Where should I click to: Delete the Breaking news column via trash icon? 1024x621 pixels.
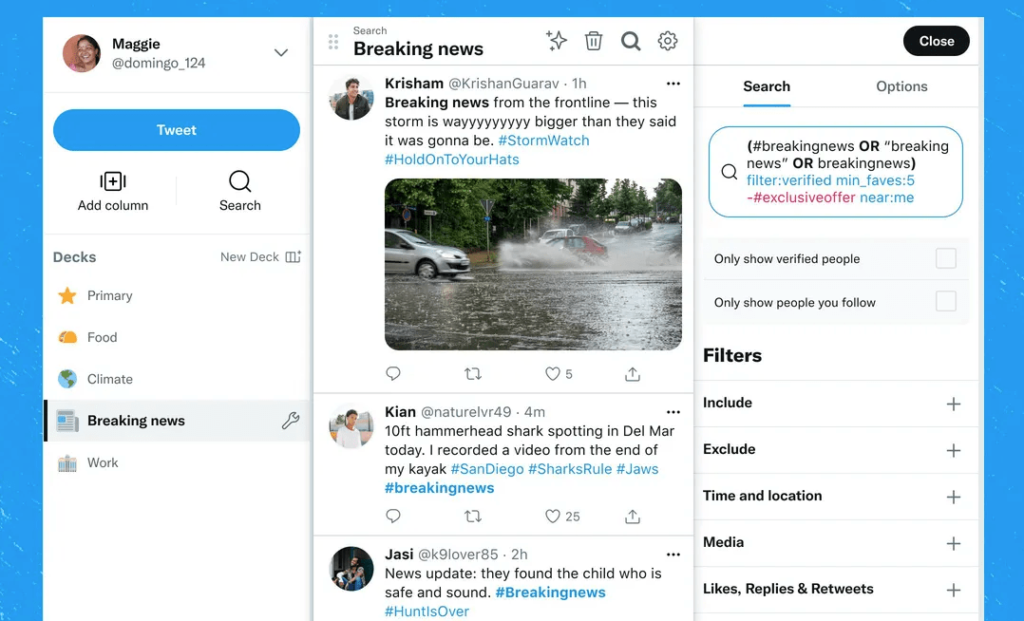pos(593,40)
